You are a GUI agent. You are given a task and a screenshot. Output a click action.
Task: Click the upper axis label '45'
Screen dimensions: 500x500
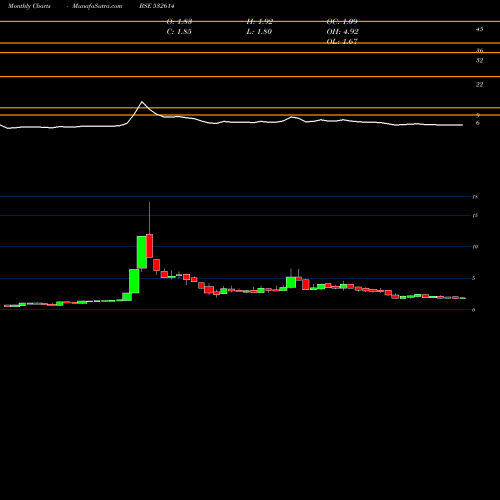[x=479, y=29]
